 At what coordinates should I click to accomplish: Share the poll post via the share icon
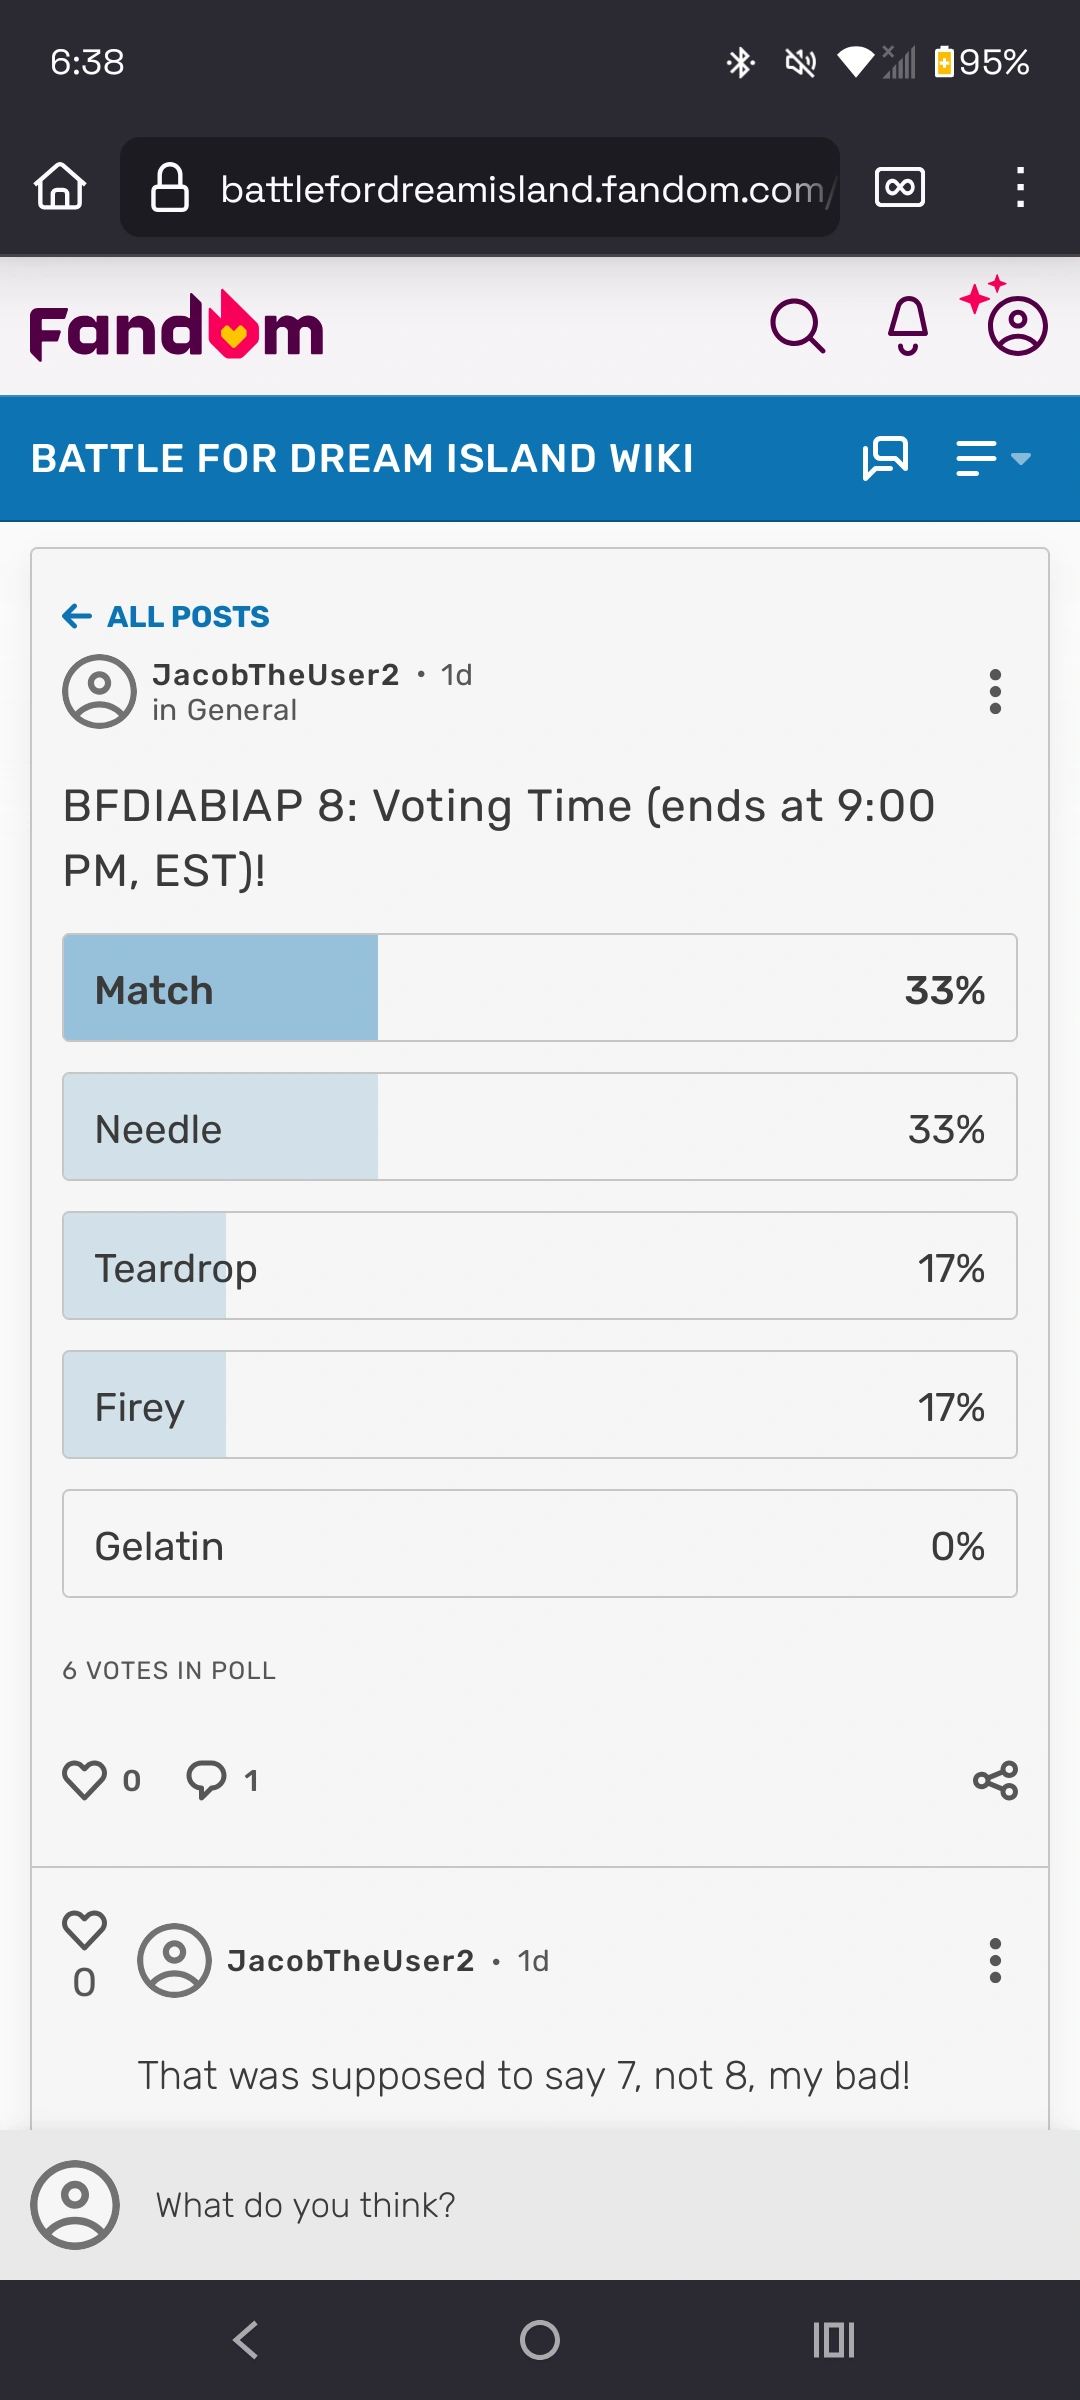pyautogui.click(x=994, y=1780)
